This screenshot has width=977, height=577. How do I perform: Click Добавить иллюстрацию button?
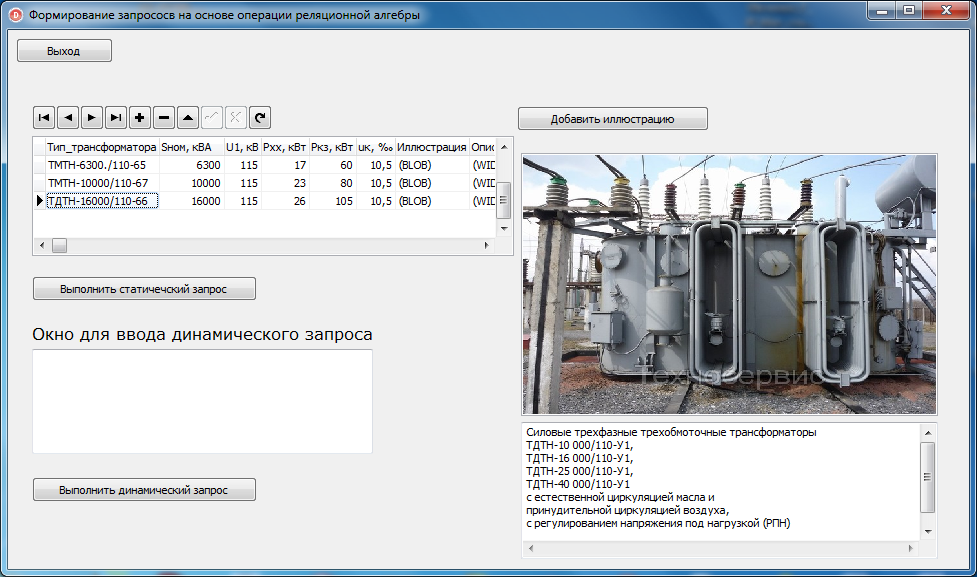pyautogui.click(x=612, y=119)
